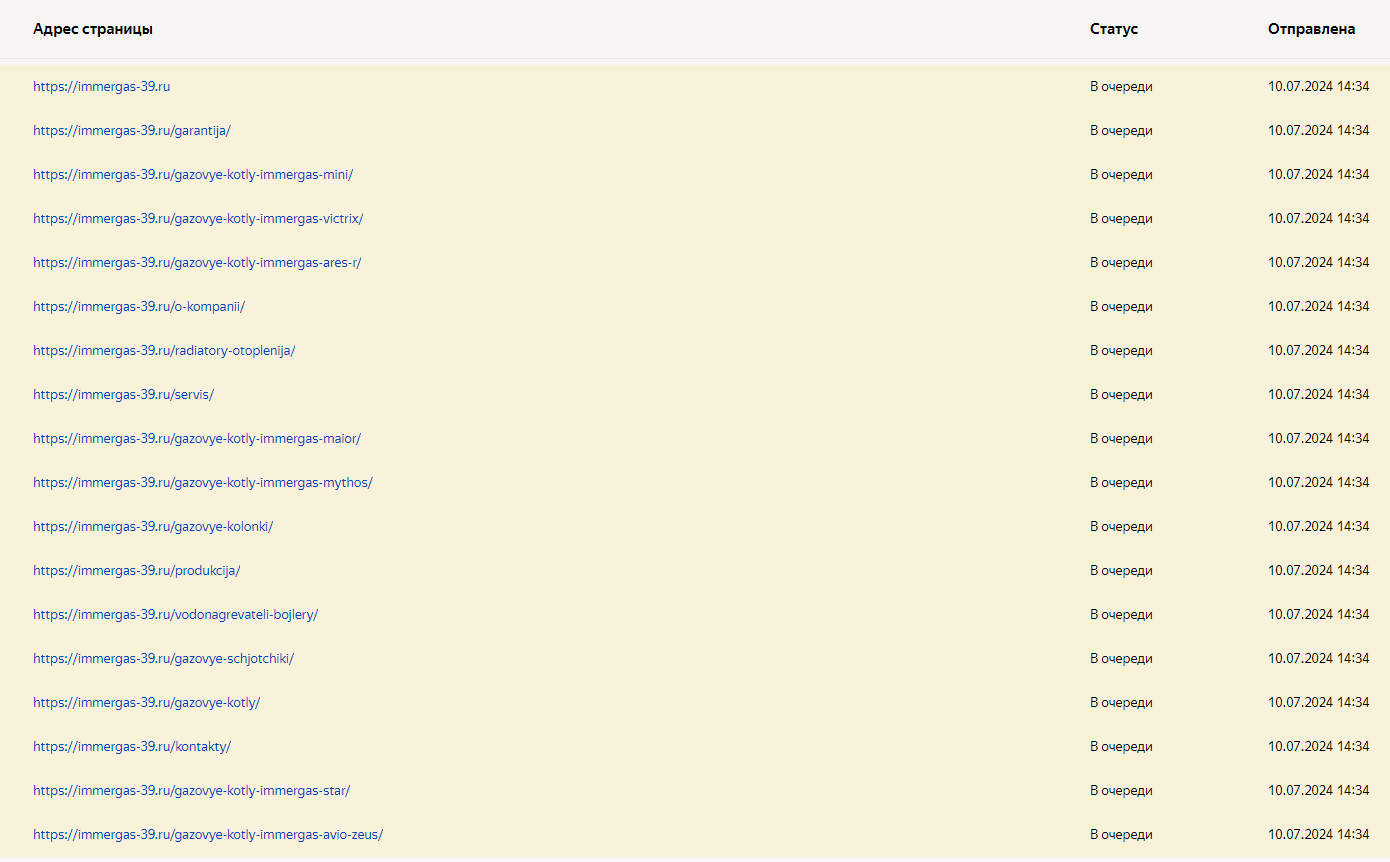
Task: Open the gazovye-schjotchiki link
Action: pos(163,658)
